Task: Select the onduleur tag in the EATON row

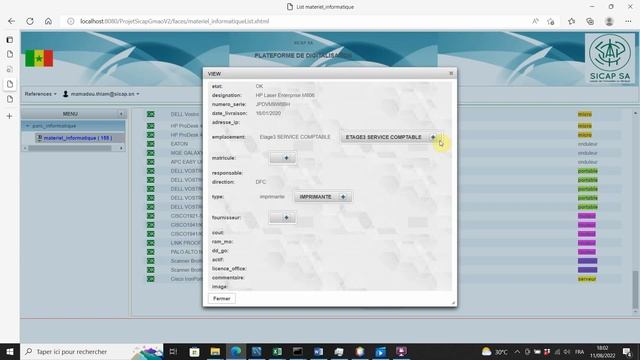Action: click(588, 144)
